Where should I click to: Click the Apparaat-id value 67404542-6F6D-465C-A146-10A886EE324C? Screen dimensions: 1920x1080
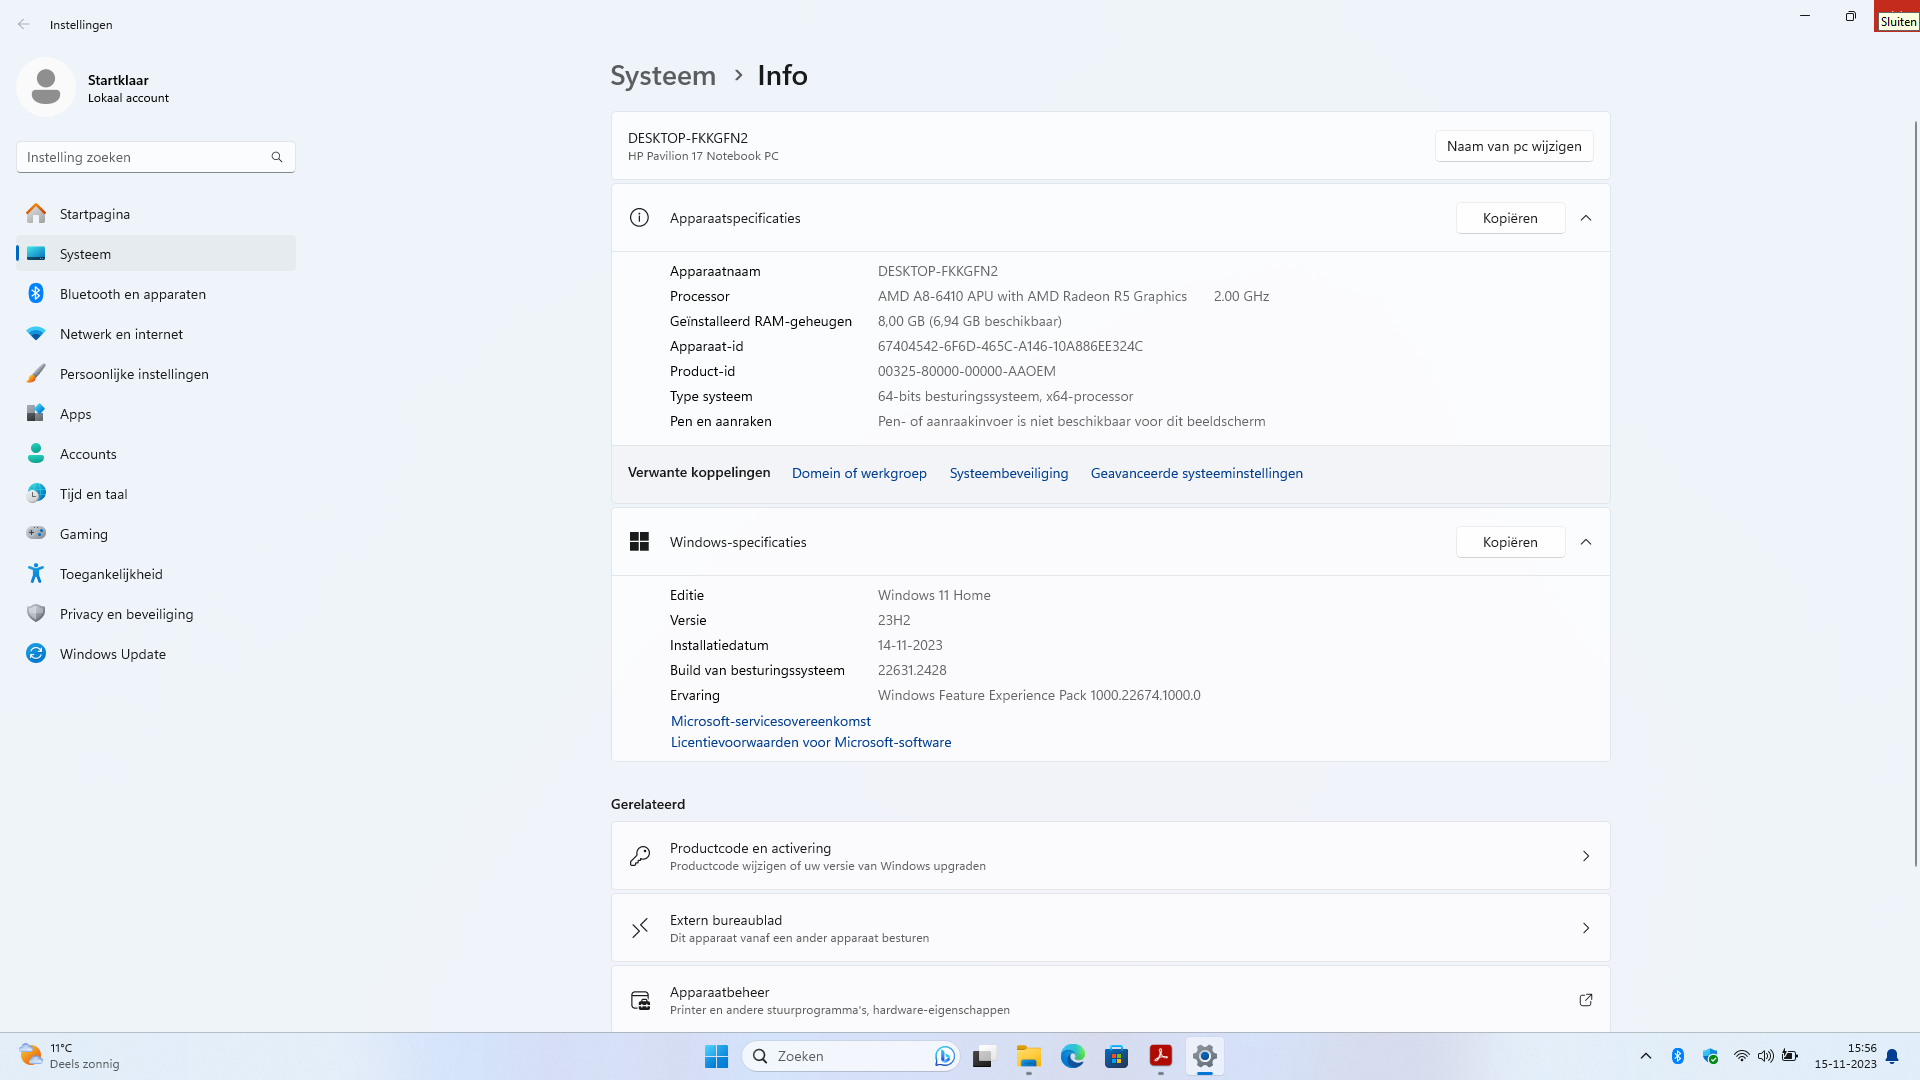pyautogui.click(x=1010, y=346)
